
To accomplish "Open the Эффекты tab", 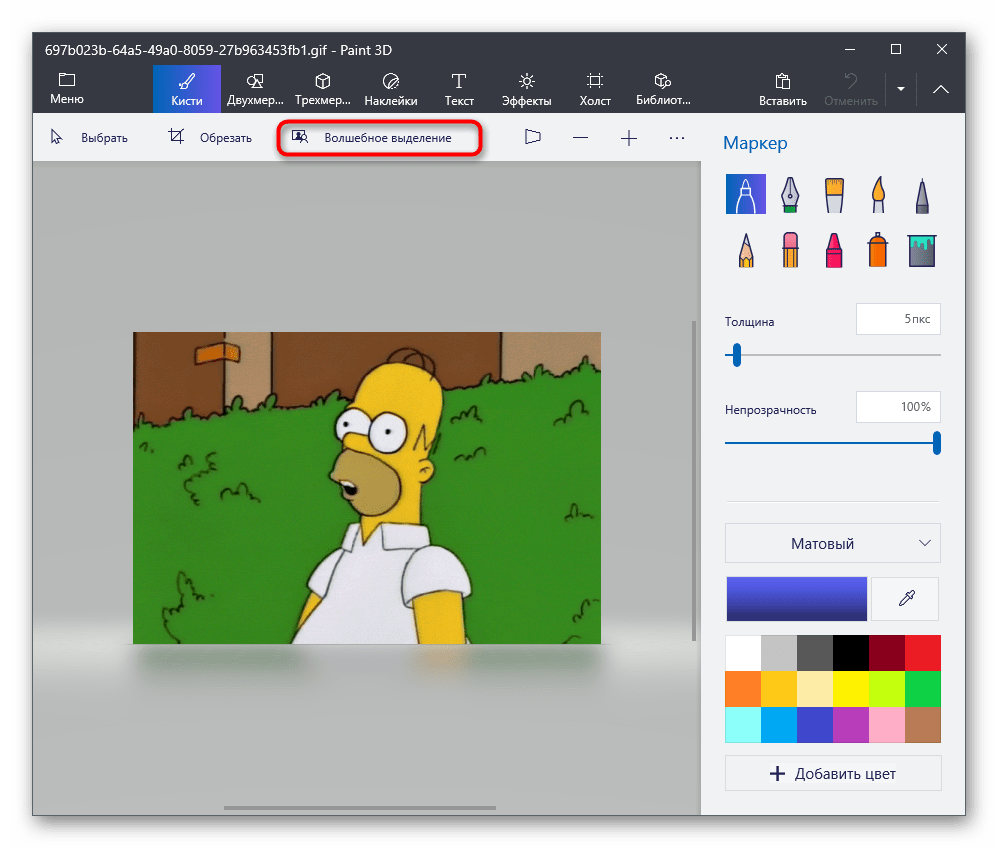I will coord(526,89).
